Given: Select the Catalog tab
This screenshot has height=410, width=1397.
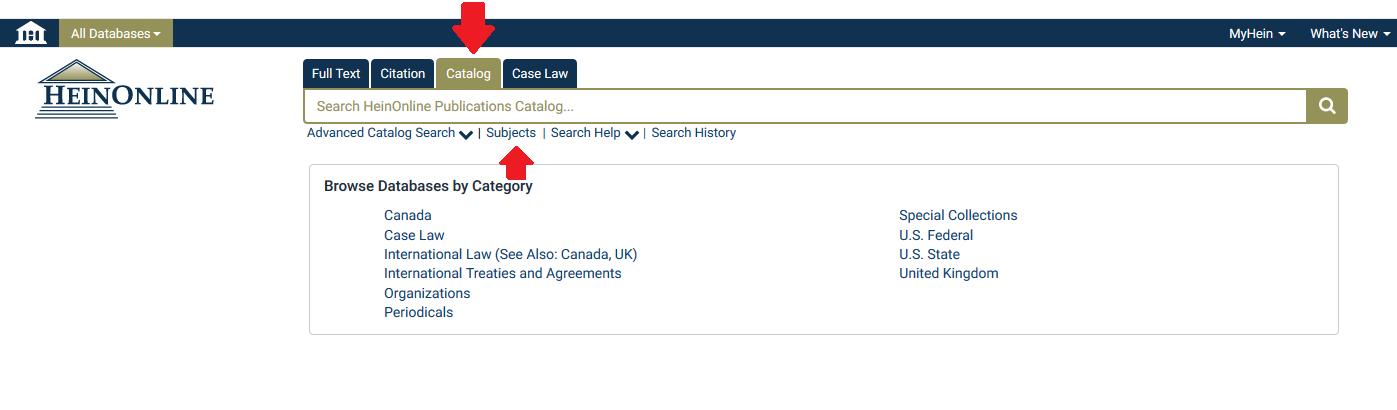Looking at the screenshot, I should [x=468, y=74].
